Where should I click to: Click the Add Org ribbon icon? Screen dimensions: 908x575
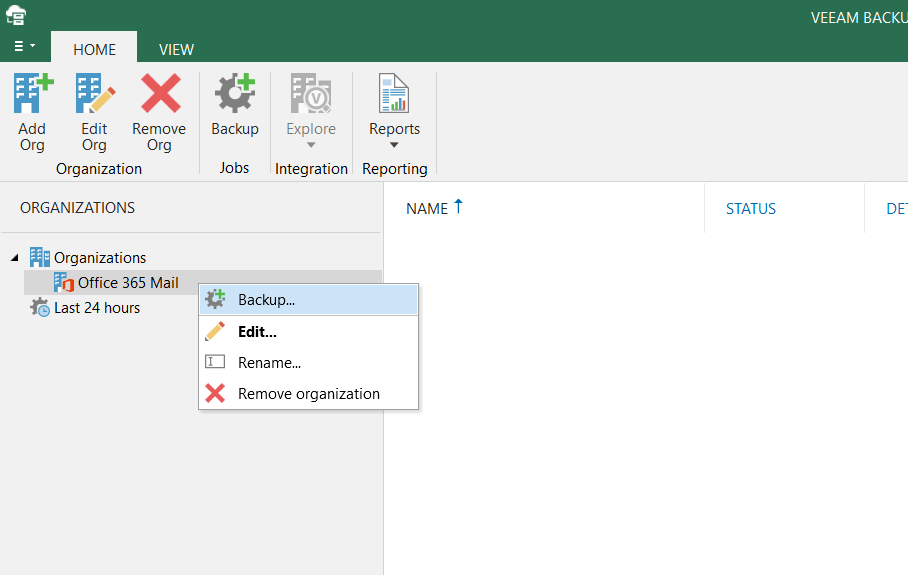(32, 95)
